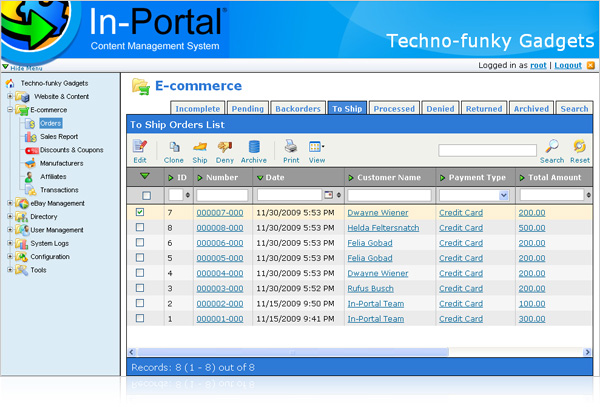This screenshot has width=600, height=407.
Task: Expand the Directory tree node
Action: 10,216
